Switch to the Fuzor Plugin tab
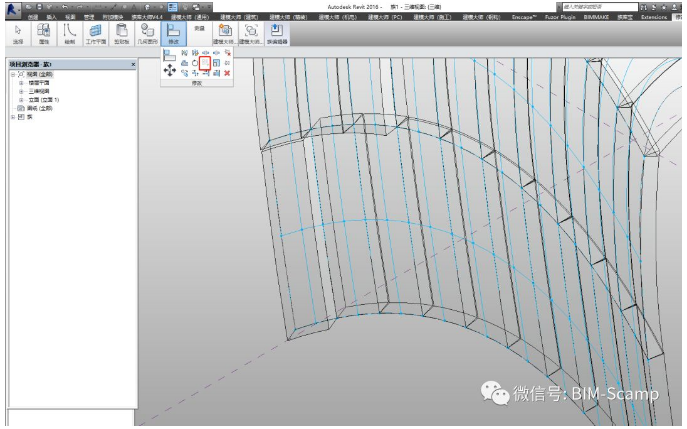 (x=560, y=17)
